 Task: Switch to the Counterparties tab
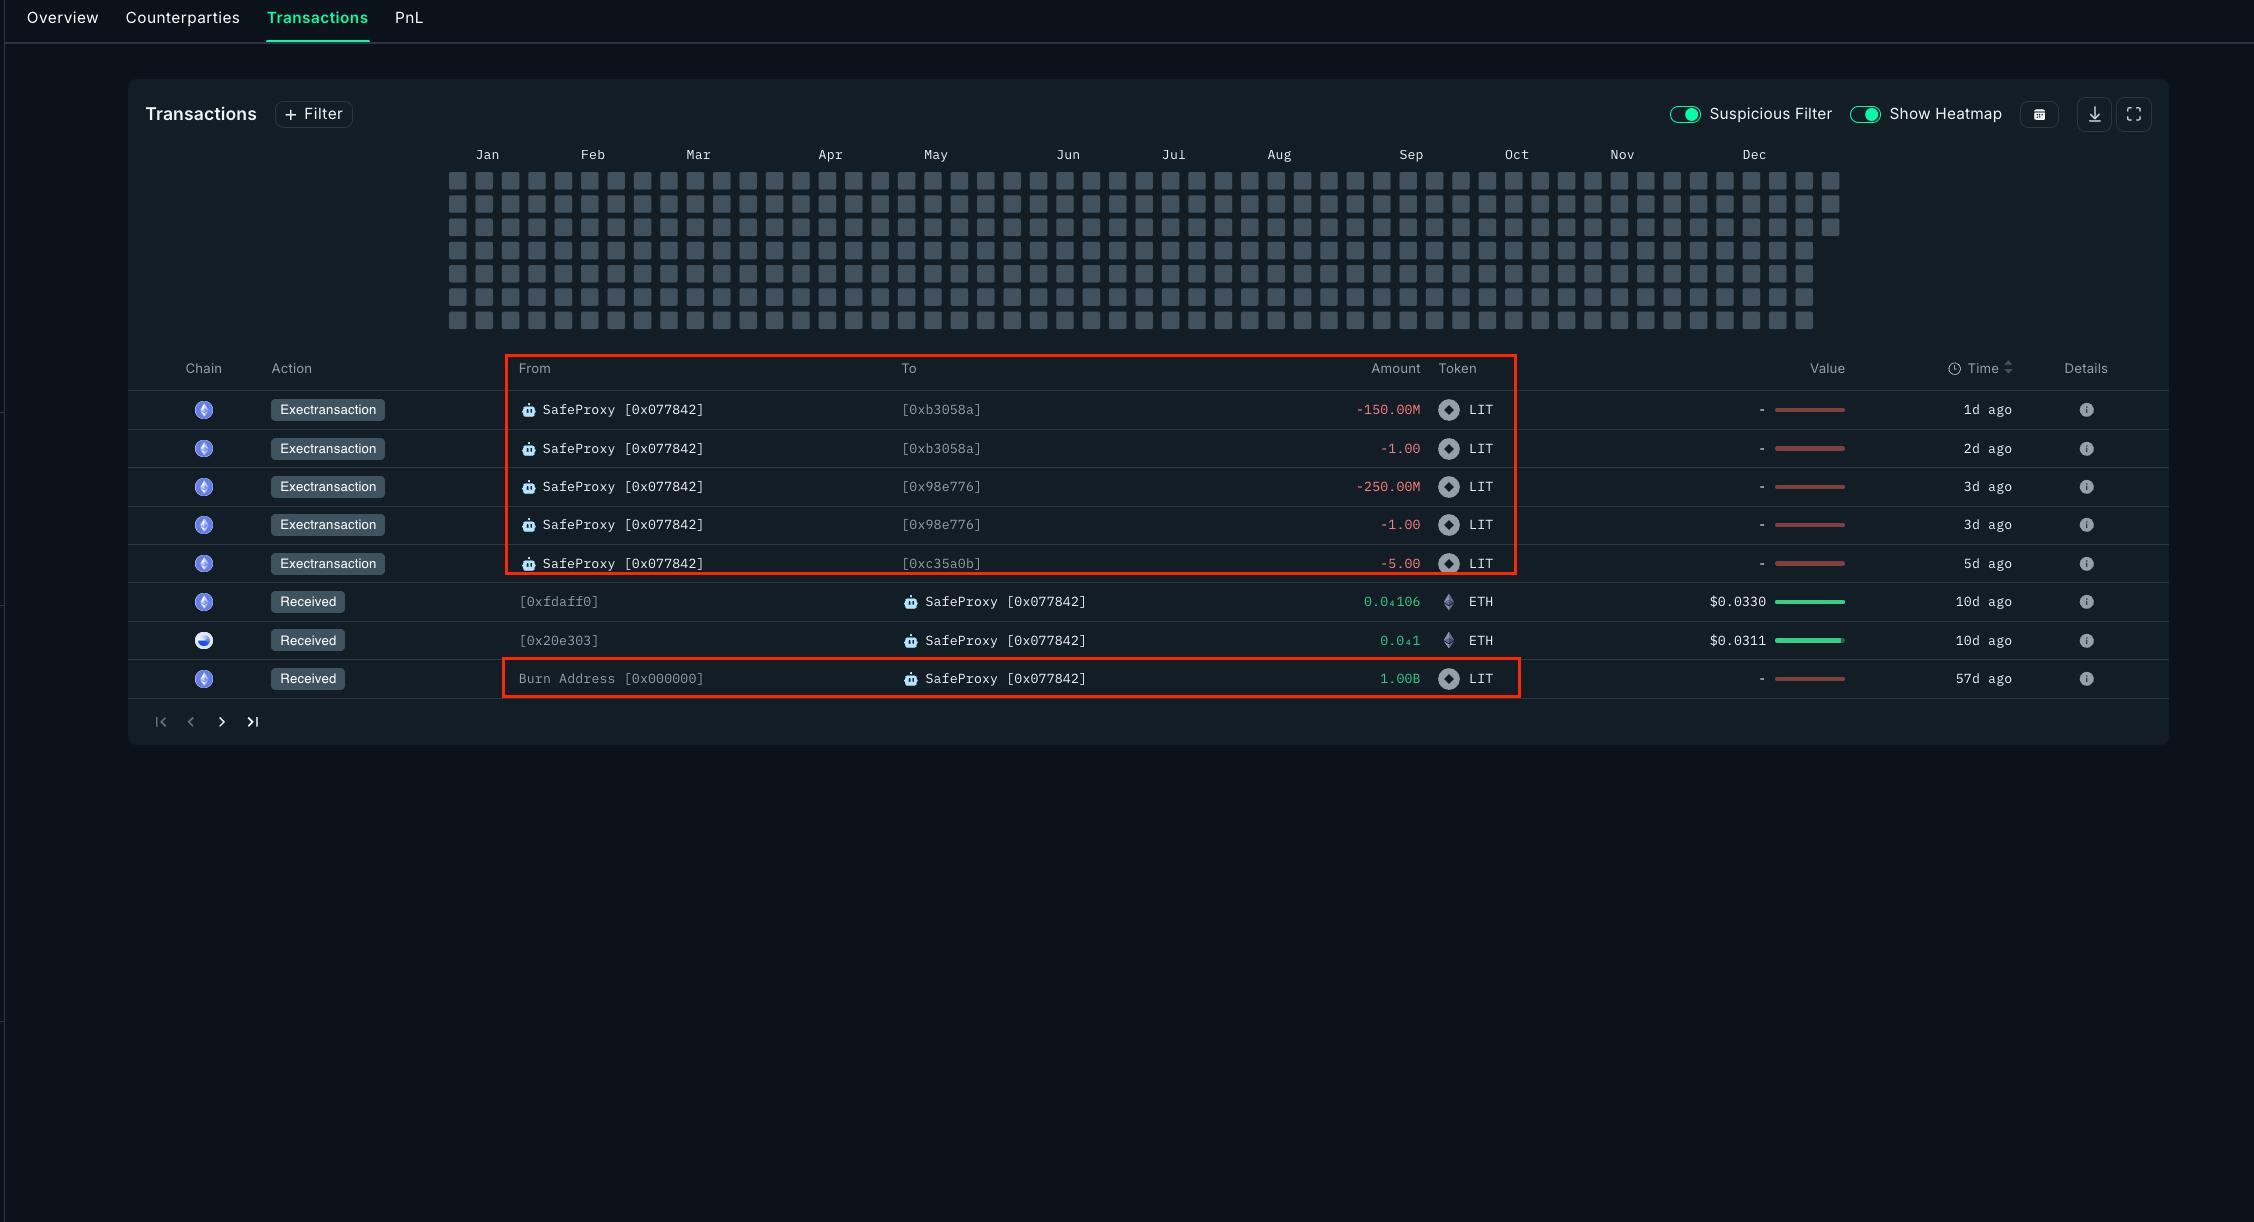tap(182, 18)
